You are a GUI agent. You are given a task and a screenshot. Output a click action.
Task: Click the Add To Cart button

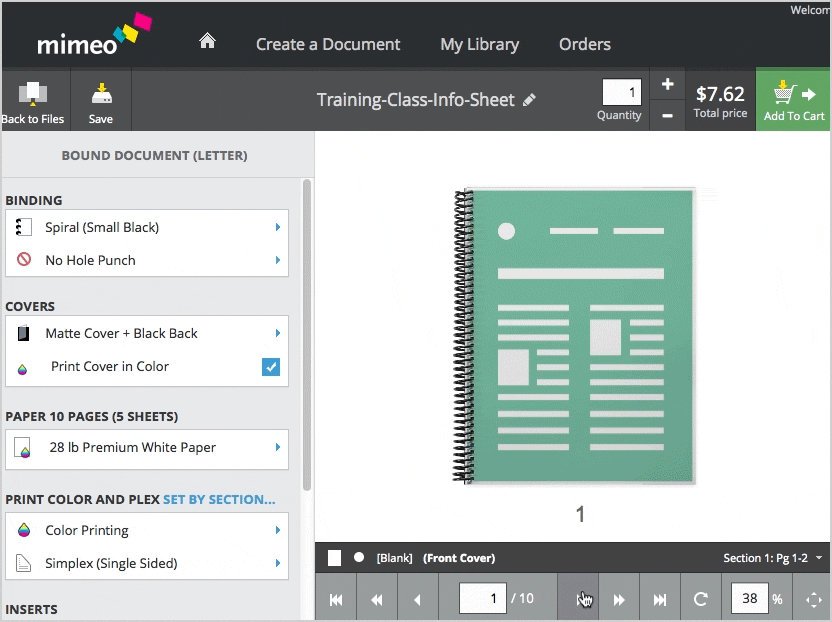(794, 101)
